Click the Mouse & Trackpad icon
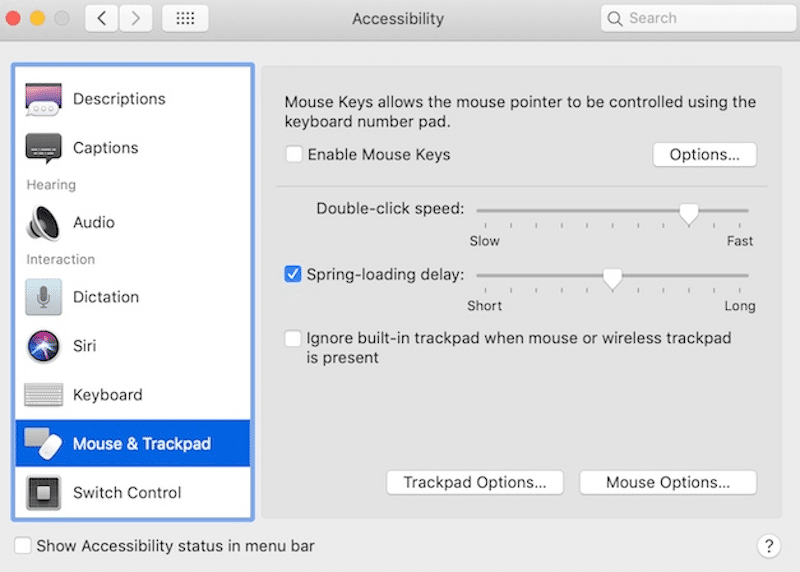Screen dimensions: 800x572 pyautogui.click(x=43, y=443)
